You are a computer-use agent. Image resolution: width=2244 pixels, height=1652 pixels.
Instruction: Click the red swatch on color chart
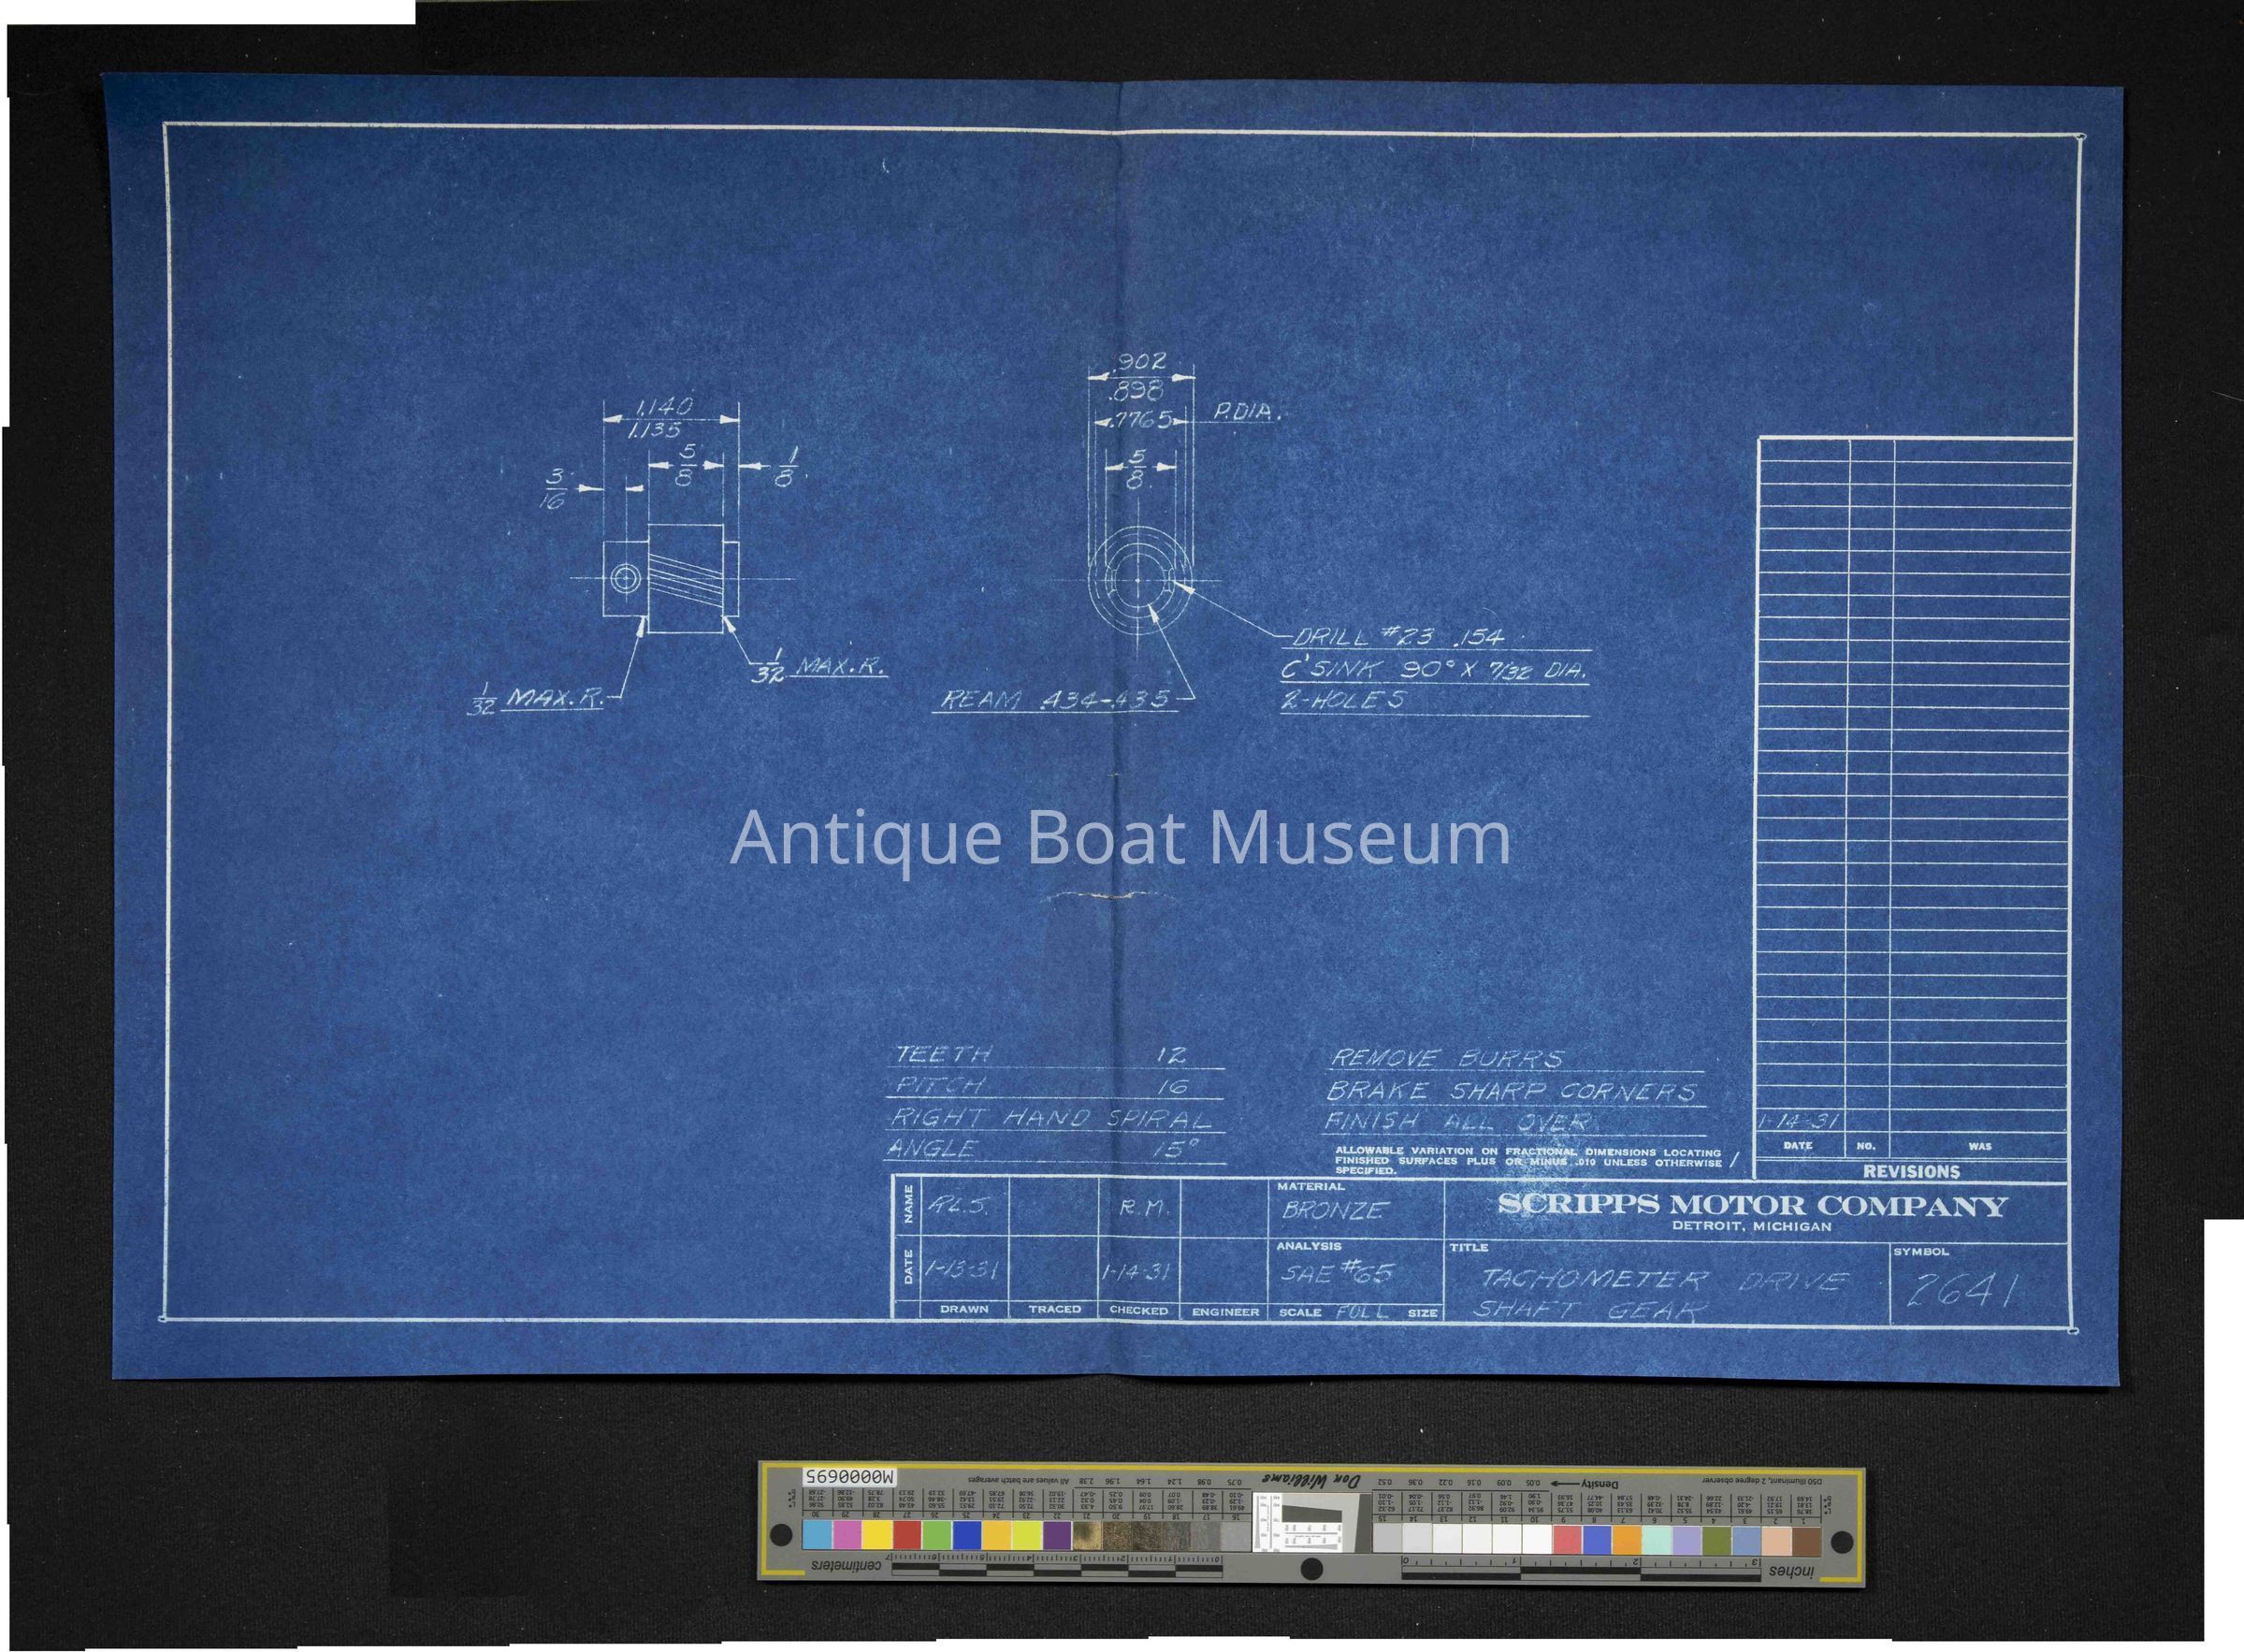pyautogui.click(x=907, y=1535)
